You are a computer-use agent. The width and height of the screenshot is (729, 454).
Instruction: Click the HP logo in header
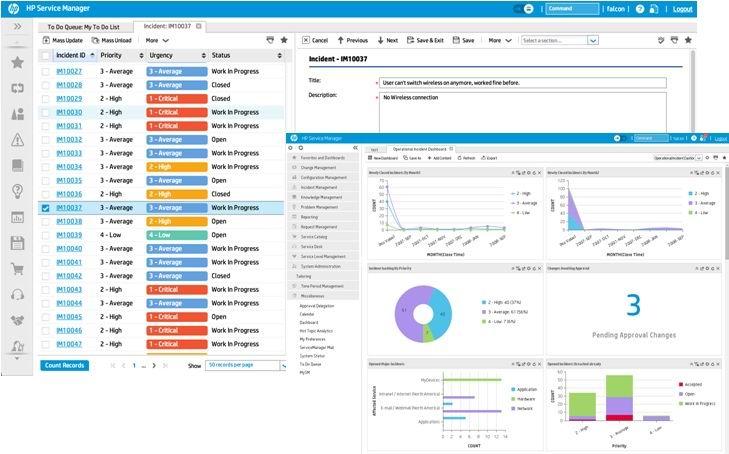click(x=13, y=8)
